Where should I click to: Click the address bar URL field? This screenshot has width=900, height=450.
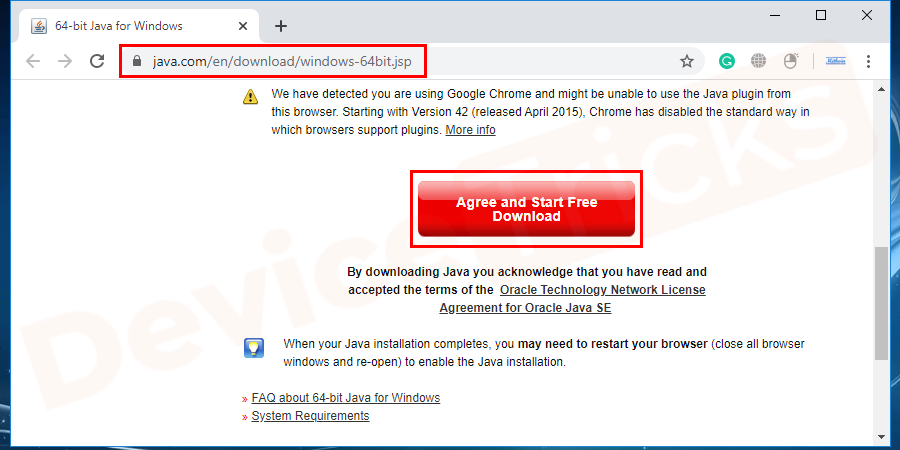400,61
